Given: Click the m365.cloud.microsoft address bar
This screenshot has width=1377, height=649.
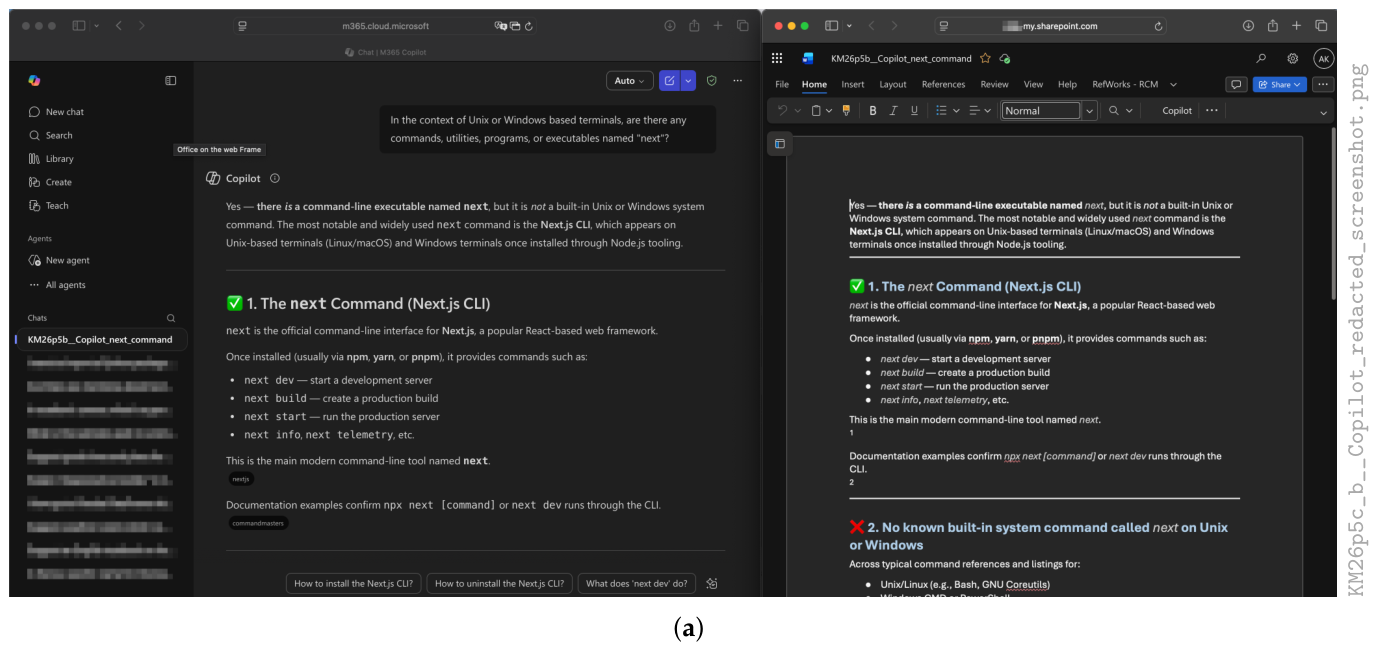Looking at the screenshot, I should click(x=386, y=26).
